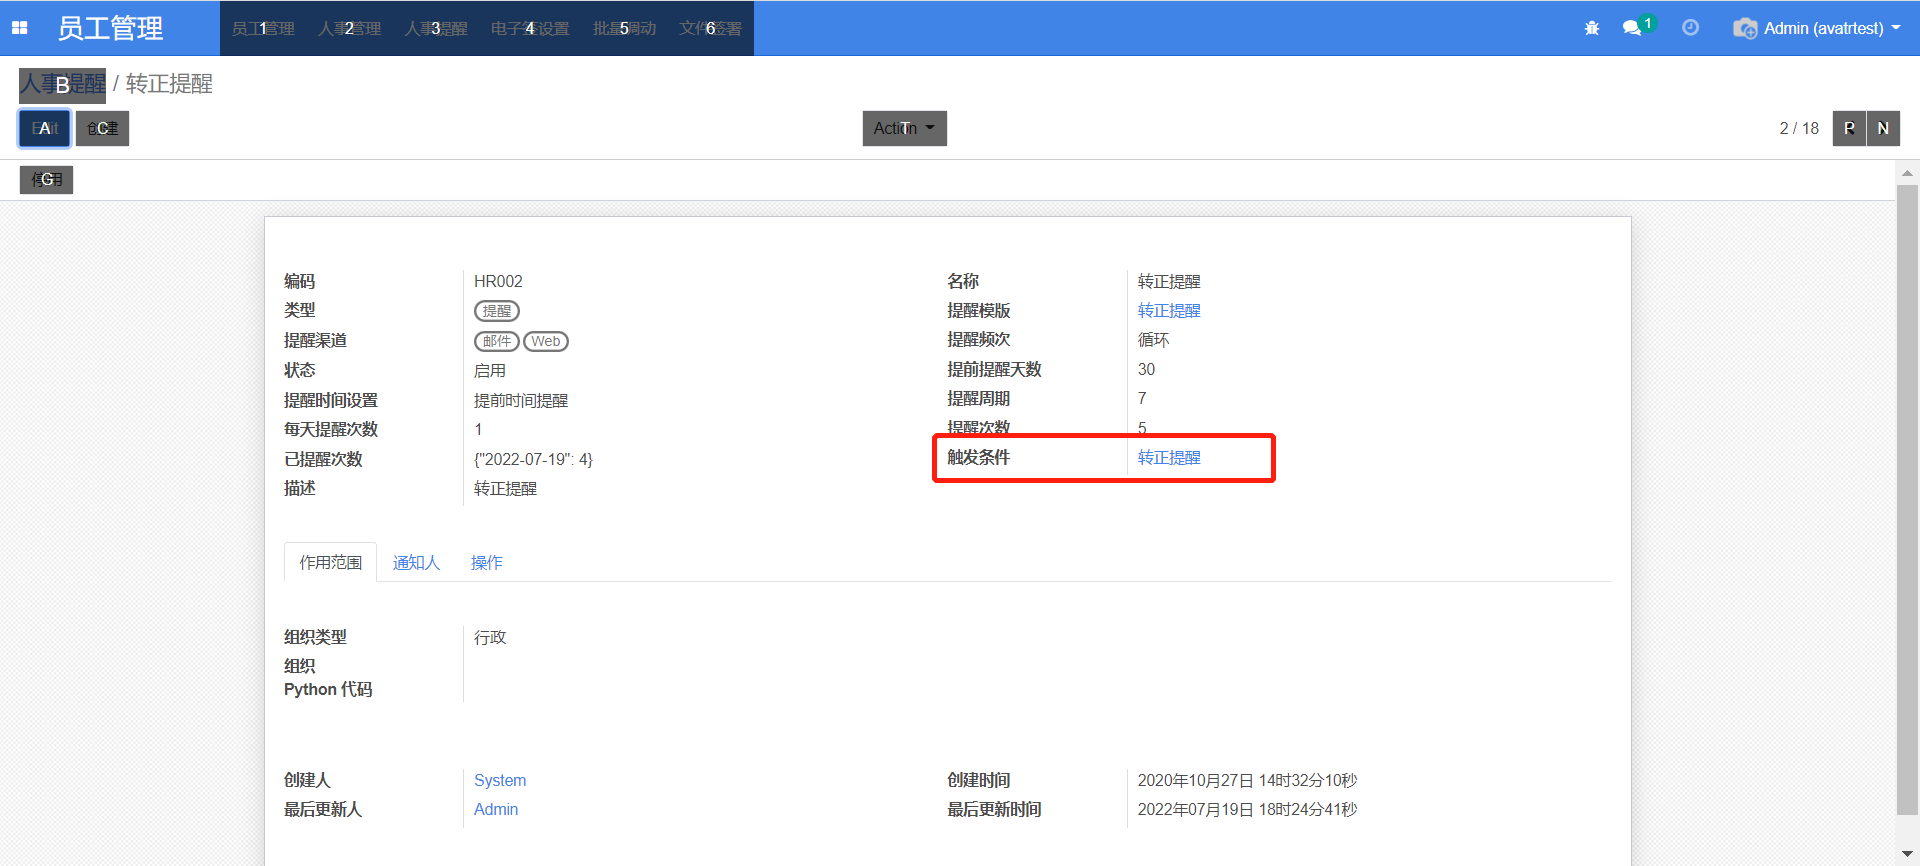The height and width of the screenshot is (866, 1920).
Task: Open the conversations chat icon
Action: pos(1632,28)
